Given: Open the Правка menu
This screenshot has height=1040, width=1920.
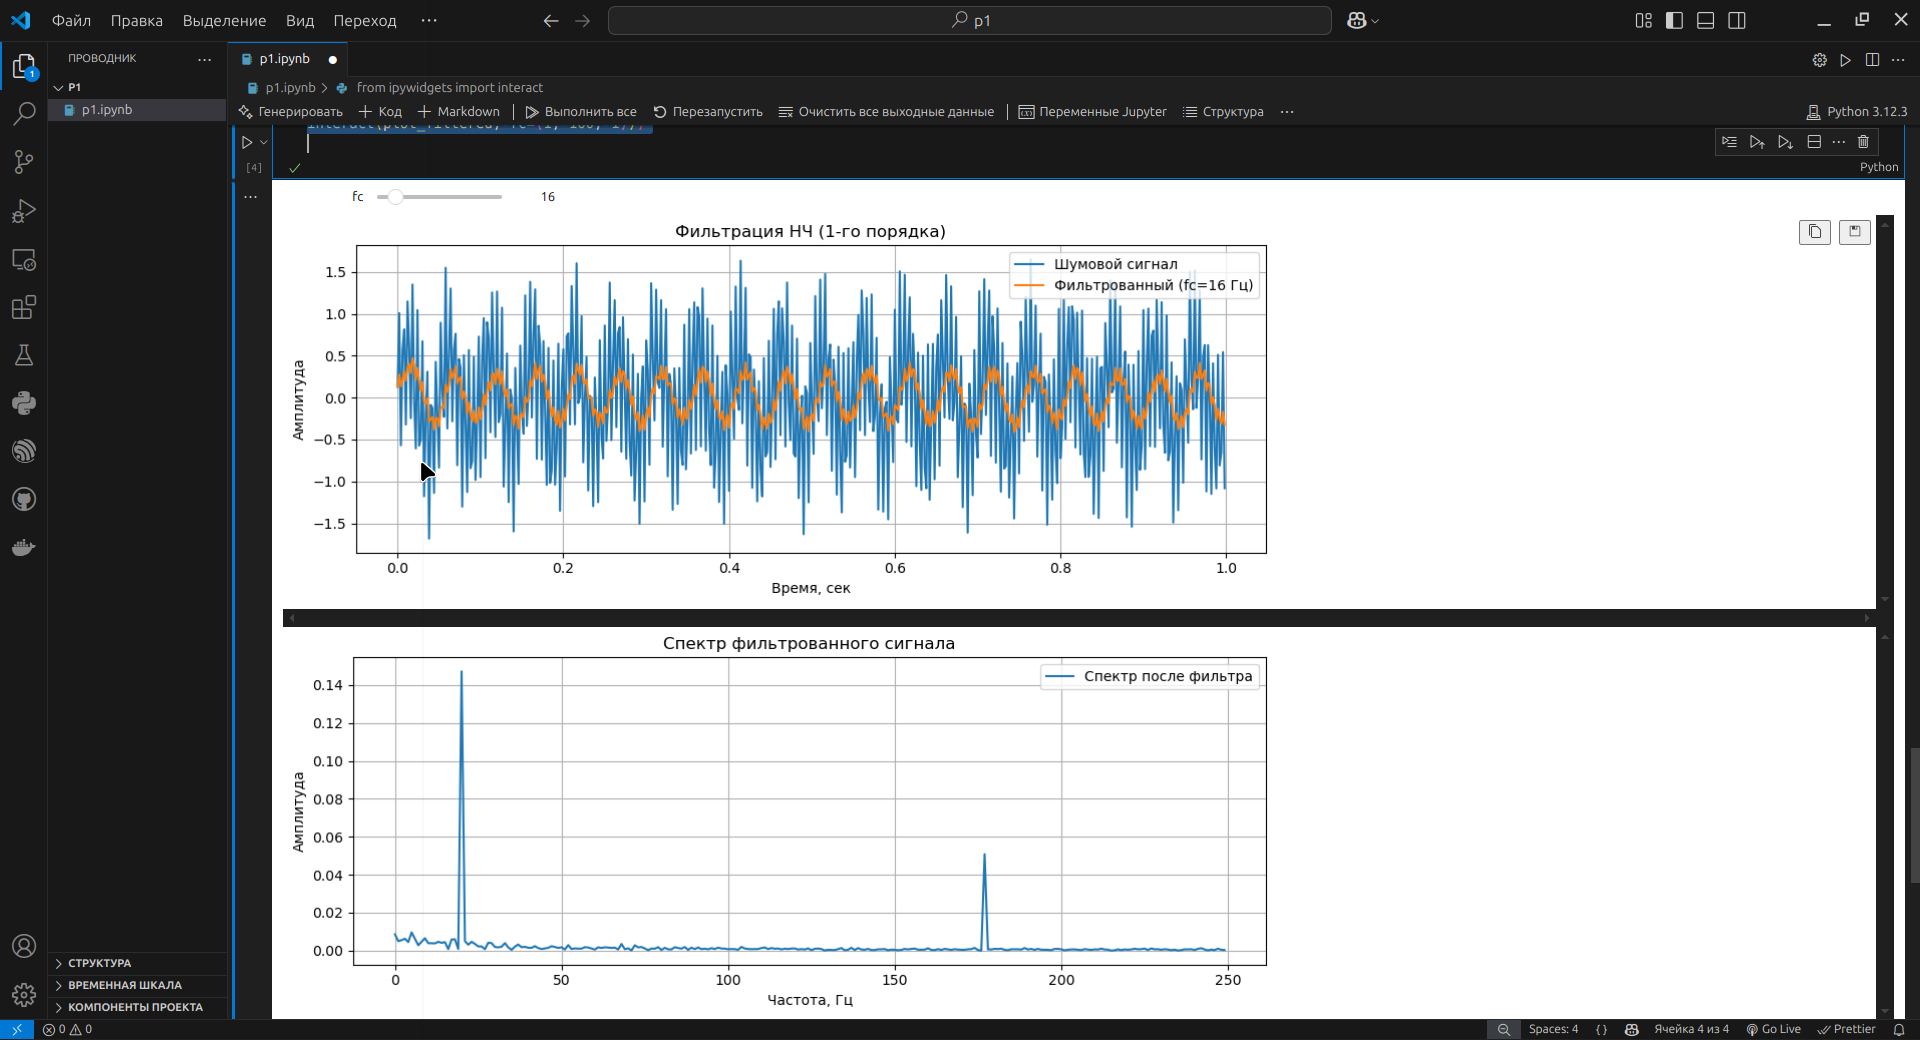Looking at the screenshot, I should coord(137,20).
